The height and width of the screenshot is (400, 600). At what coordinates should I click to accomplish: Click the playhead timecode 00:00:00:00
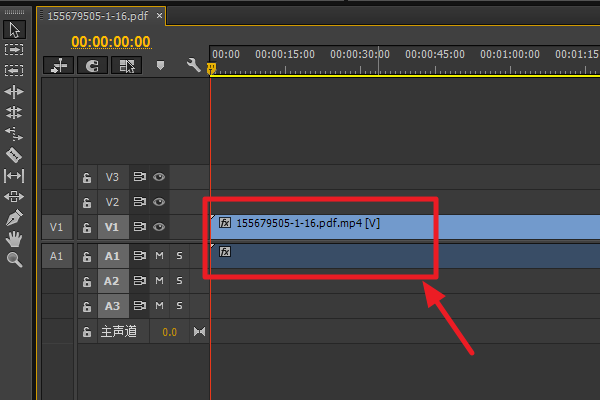[111, 42]
